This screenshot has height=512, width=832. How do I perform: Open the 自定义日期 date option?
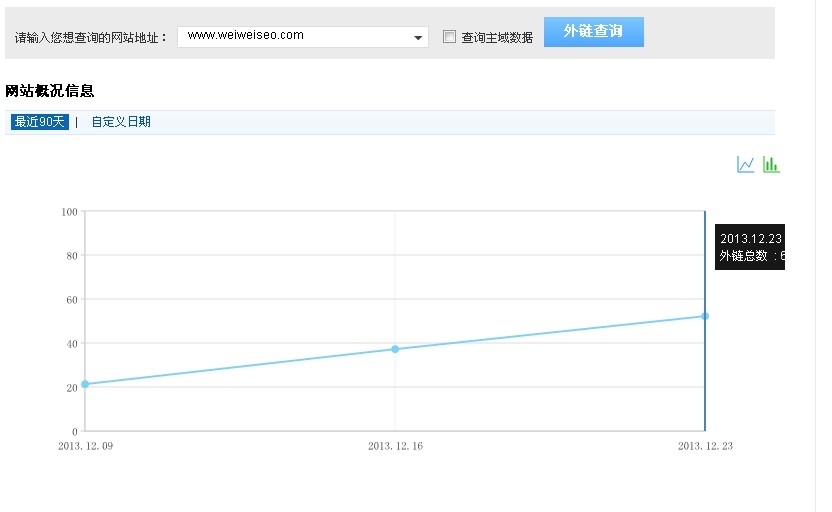[121, 122]
